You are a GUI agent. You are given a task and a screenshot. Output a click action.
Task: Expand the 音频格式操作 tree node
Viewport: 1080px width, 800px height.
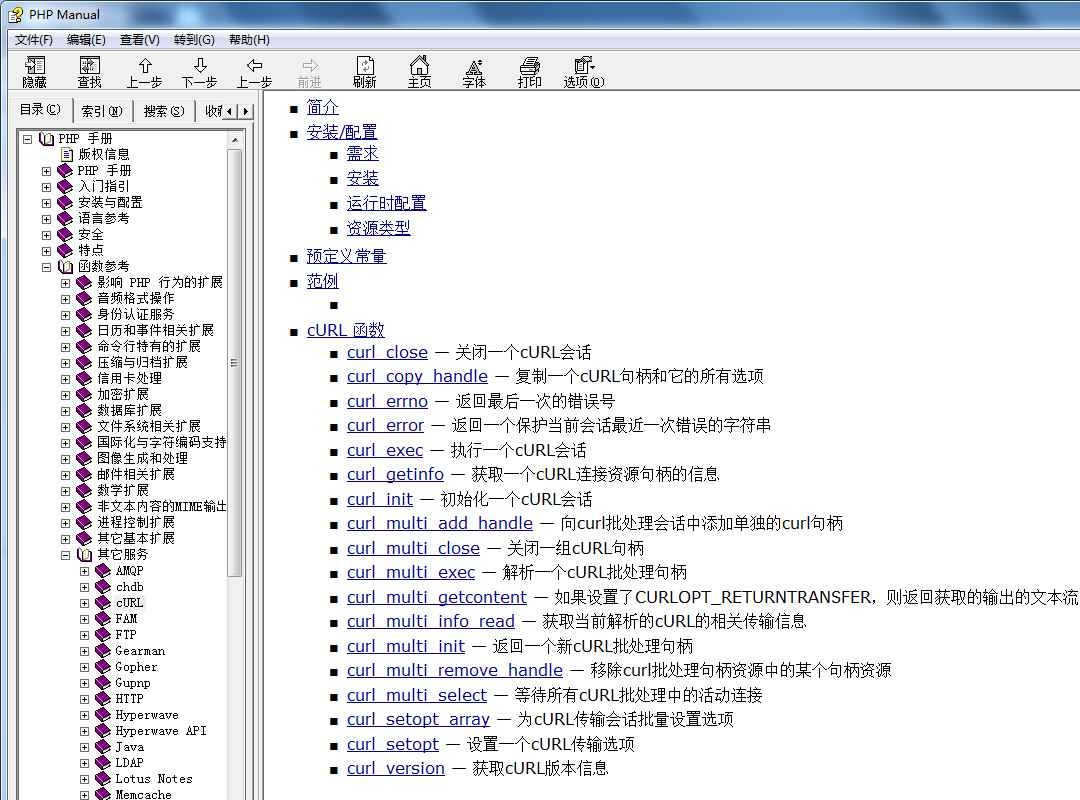[65, 299]
